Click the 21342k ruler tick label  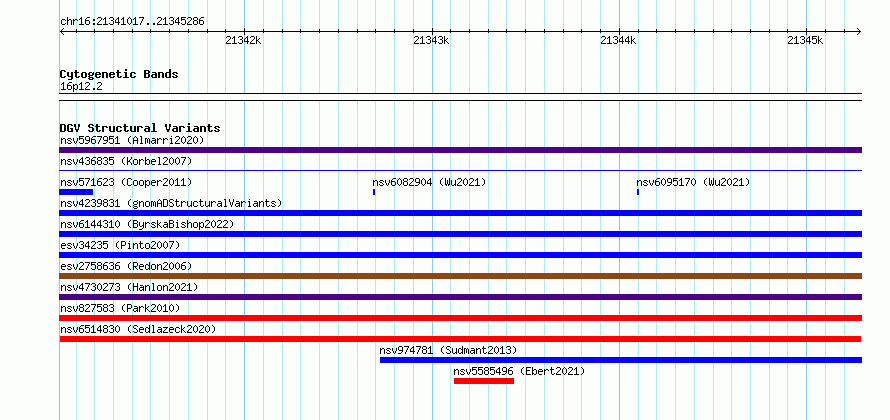click(244, 41)
